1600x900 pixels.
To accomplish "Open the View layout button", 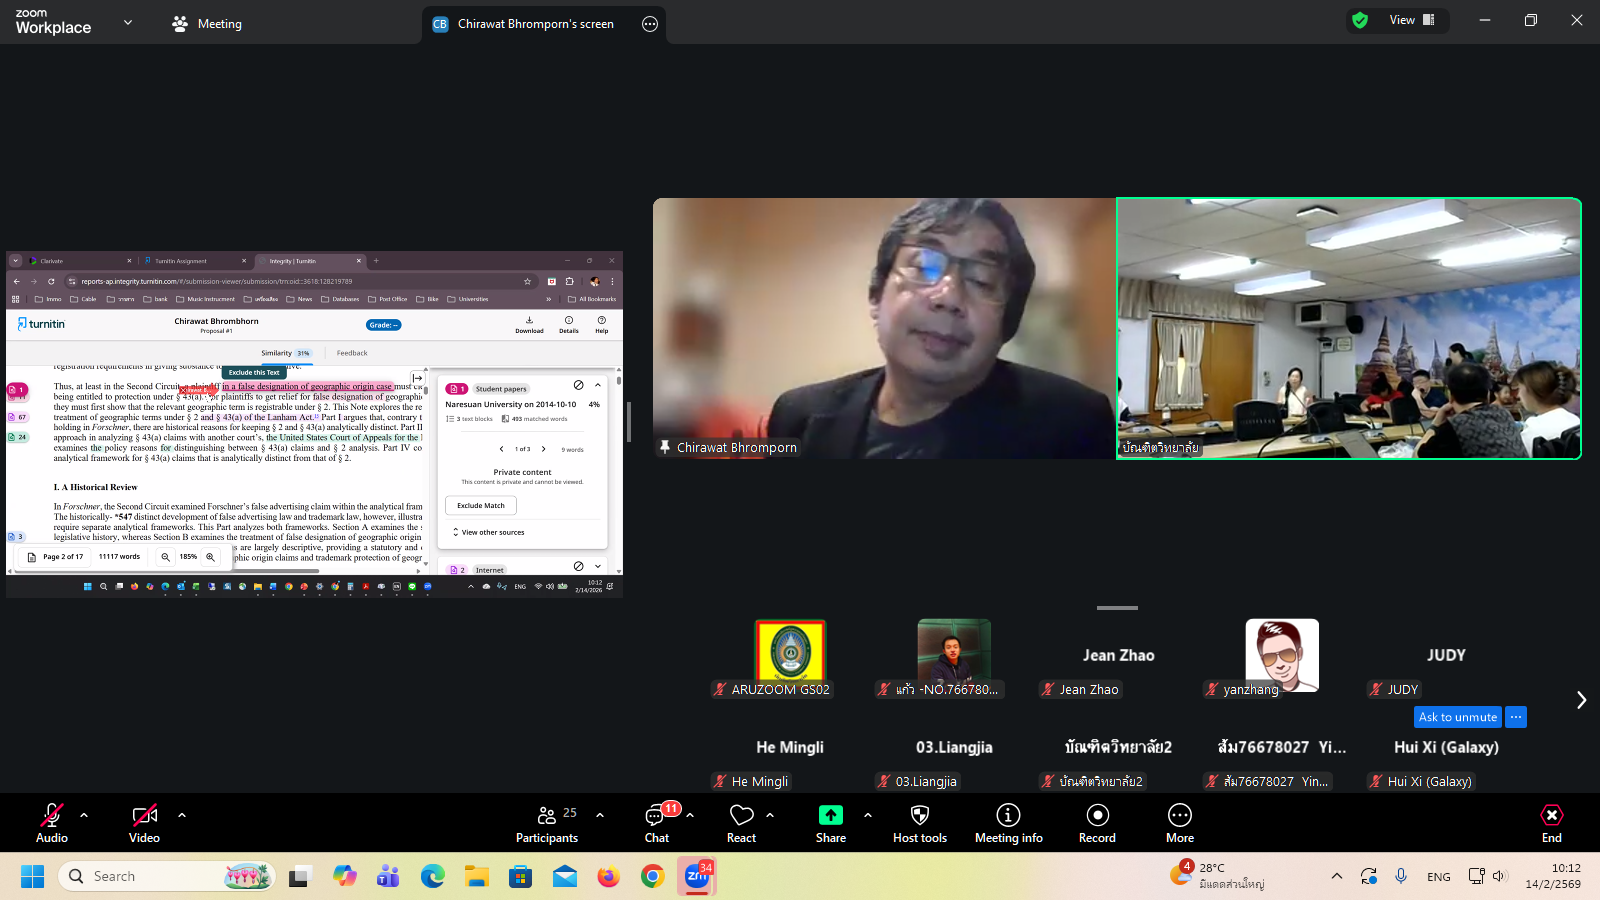I will [1411, 20].
